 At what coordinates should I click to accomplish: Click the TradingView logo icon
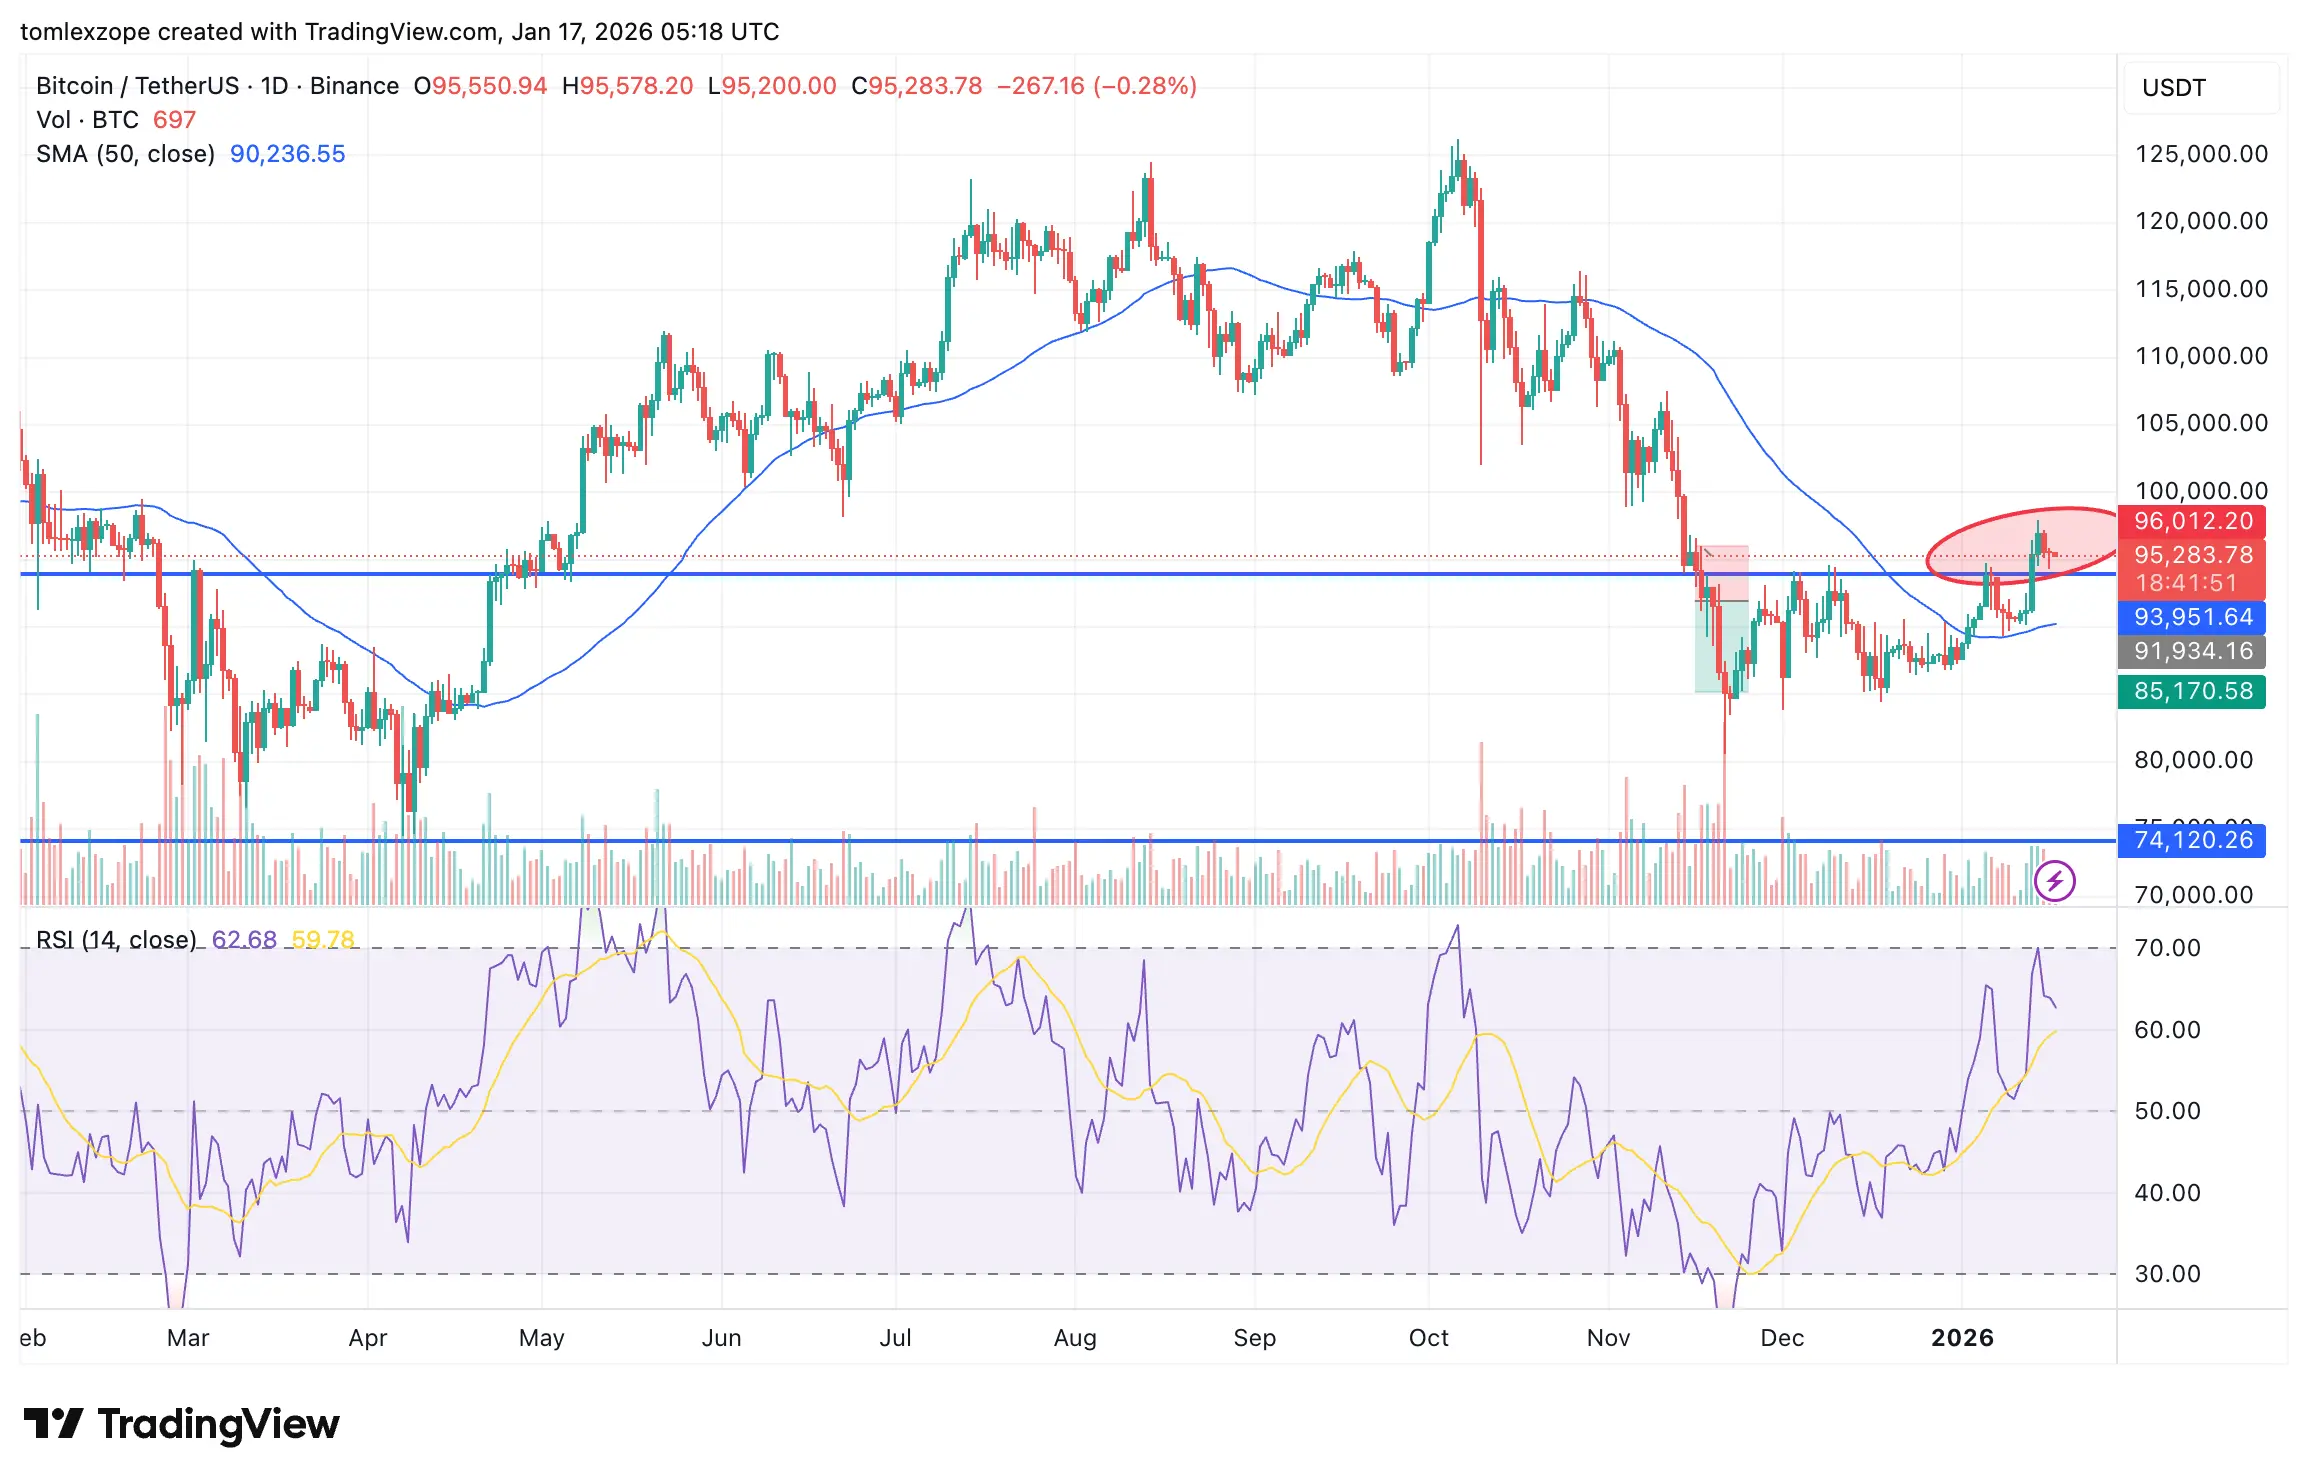point(53,1423)
